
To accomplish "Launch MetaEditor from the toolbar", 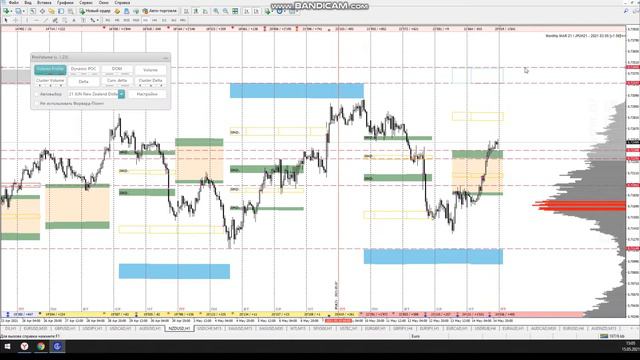I will point(117,11).
